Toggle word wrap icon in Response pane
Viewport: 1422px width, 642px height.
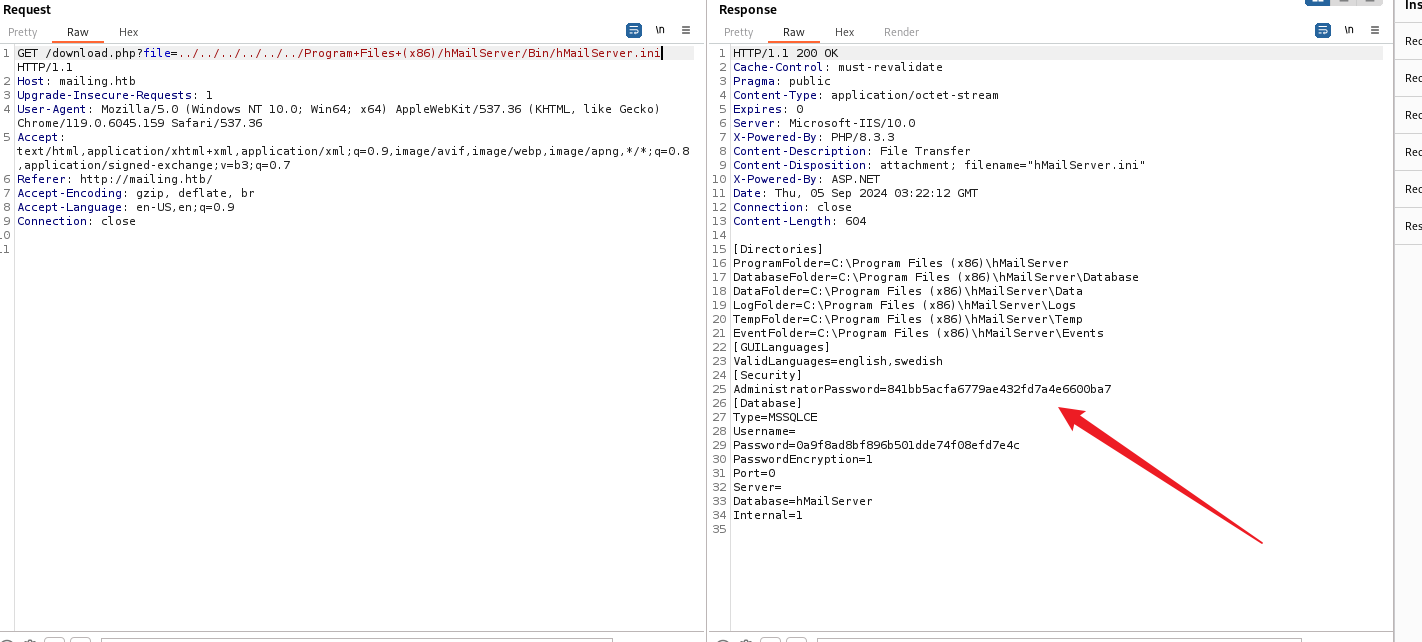[x=1323, y=30]
